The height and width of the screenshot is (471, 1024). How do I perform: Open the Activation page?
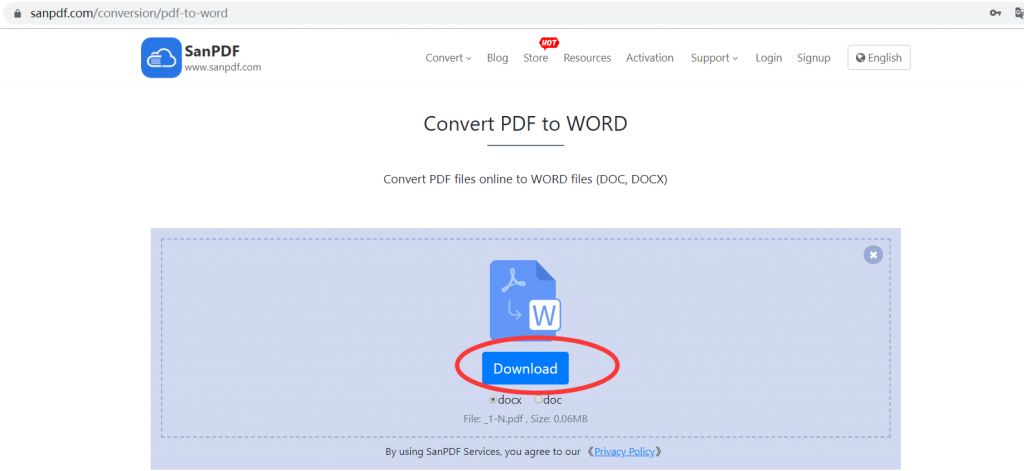point(650,58)
